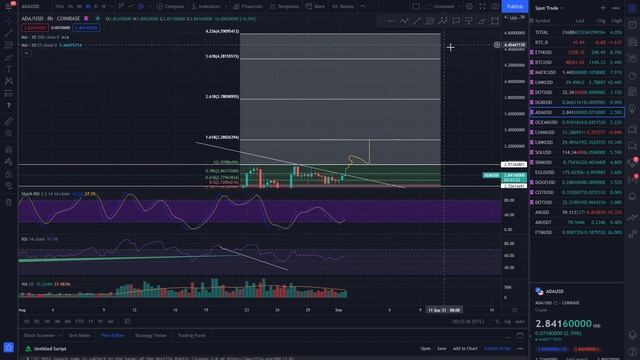Viewport: 640px width, 360px height.
Task: Choose the text annotation tool
Action: [x=8, y=69]
